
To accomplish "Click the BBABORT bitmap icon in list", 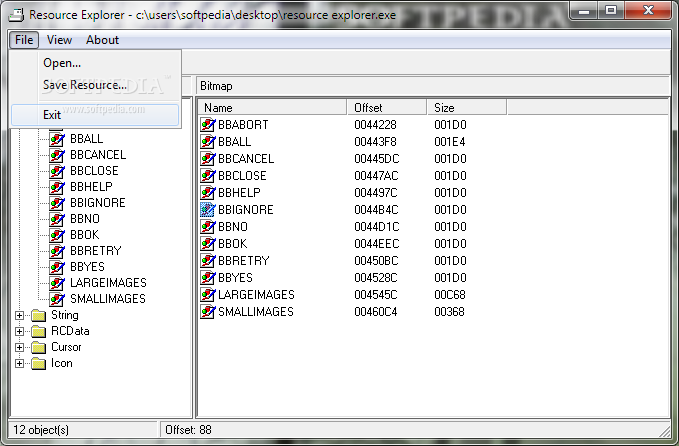I will (x=208, y=125).
